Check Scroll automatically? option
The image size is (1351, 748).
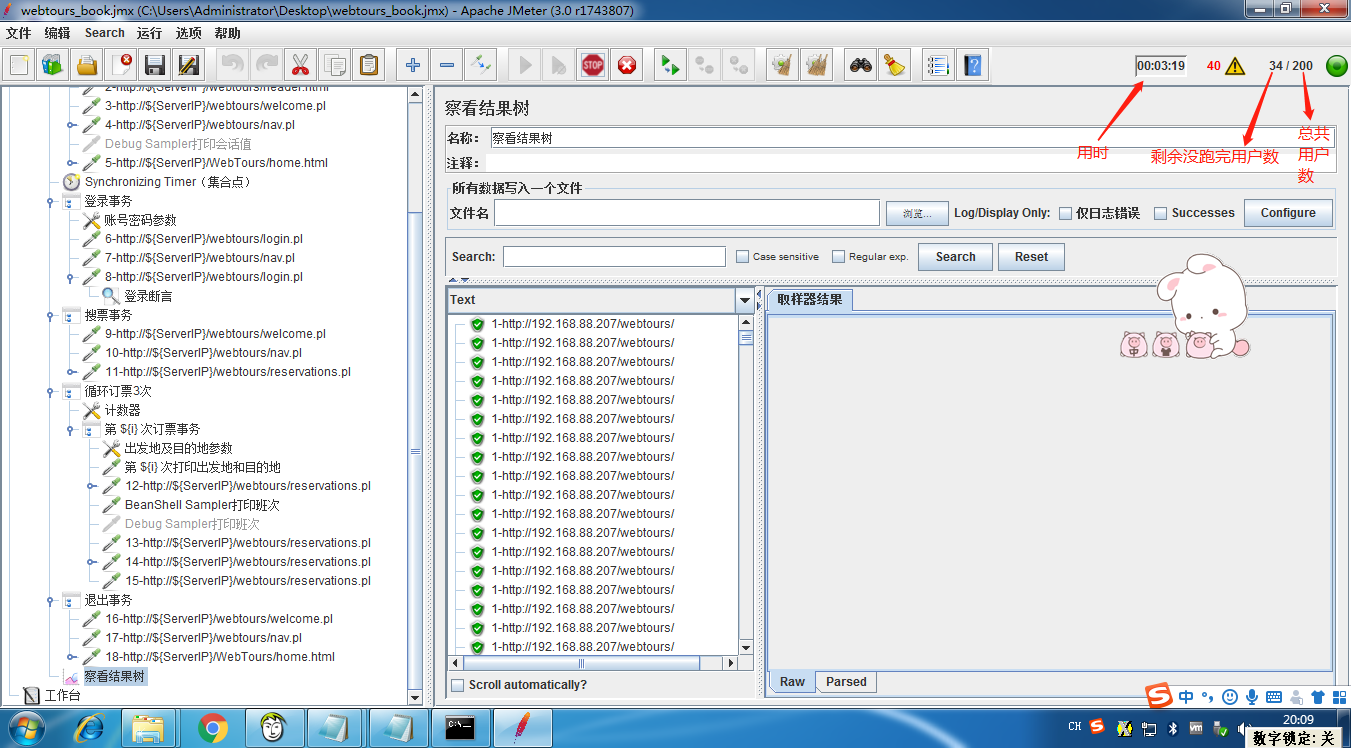coord(457,685)
